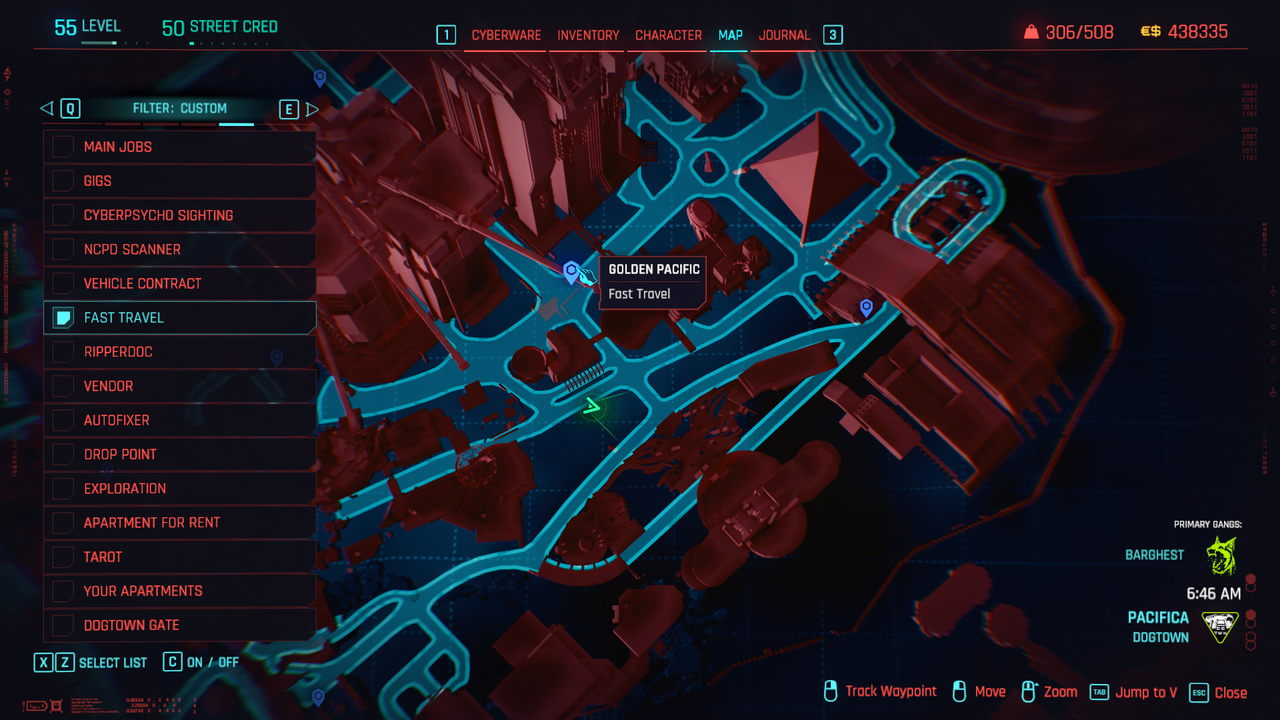Switch to previous filter with left arrow

[x=46, y=109]
